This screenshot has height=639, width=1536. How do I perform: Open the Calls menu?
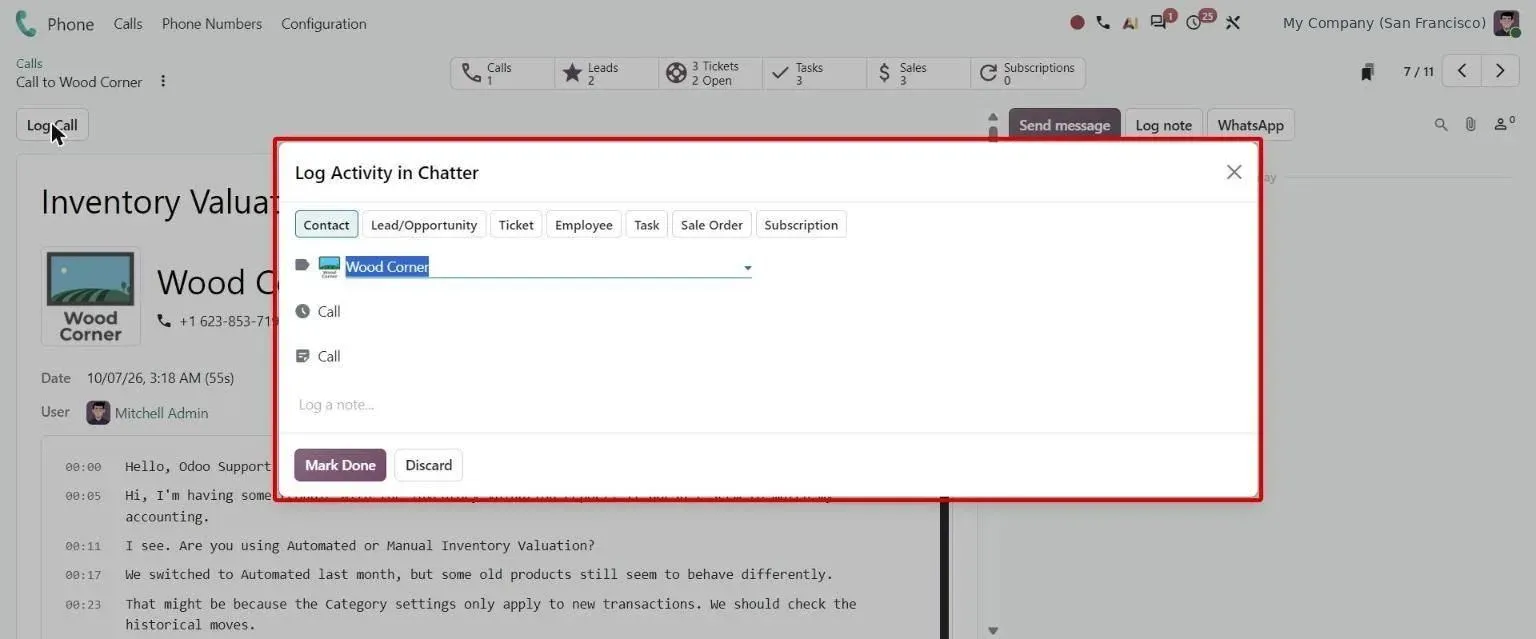click(128, 23)
